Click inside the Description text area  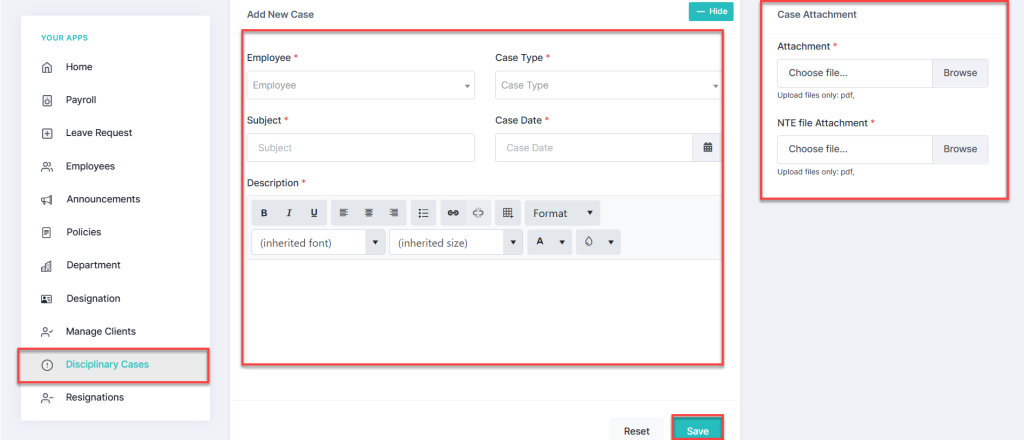(x=484, y=311)
